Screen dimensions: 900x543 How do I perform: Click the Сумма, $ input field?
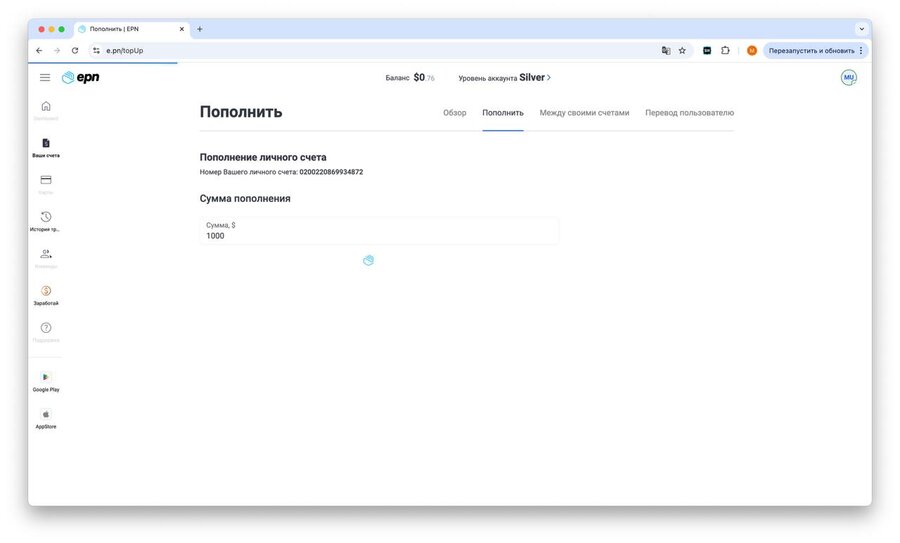click(379, 231)
